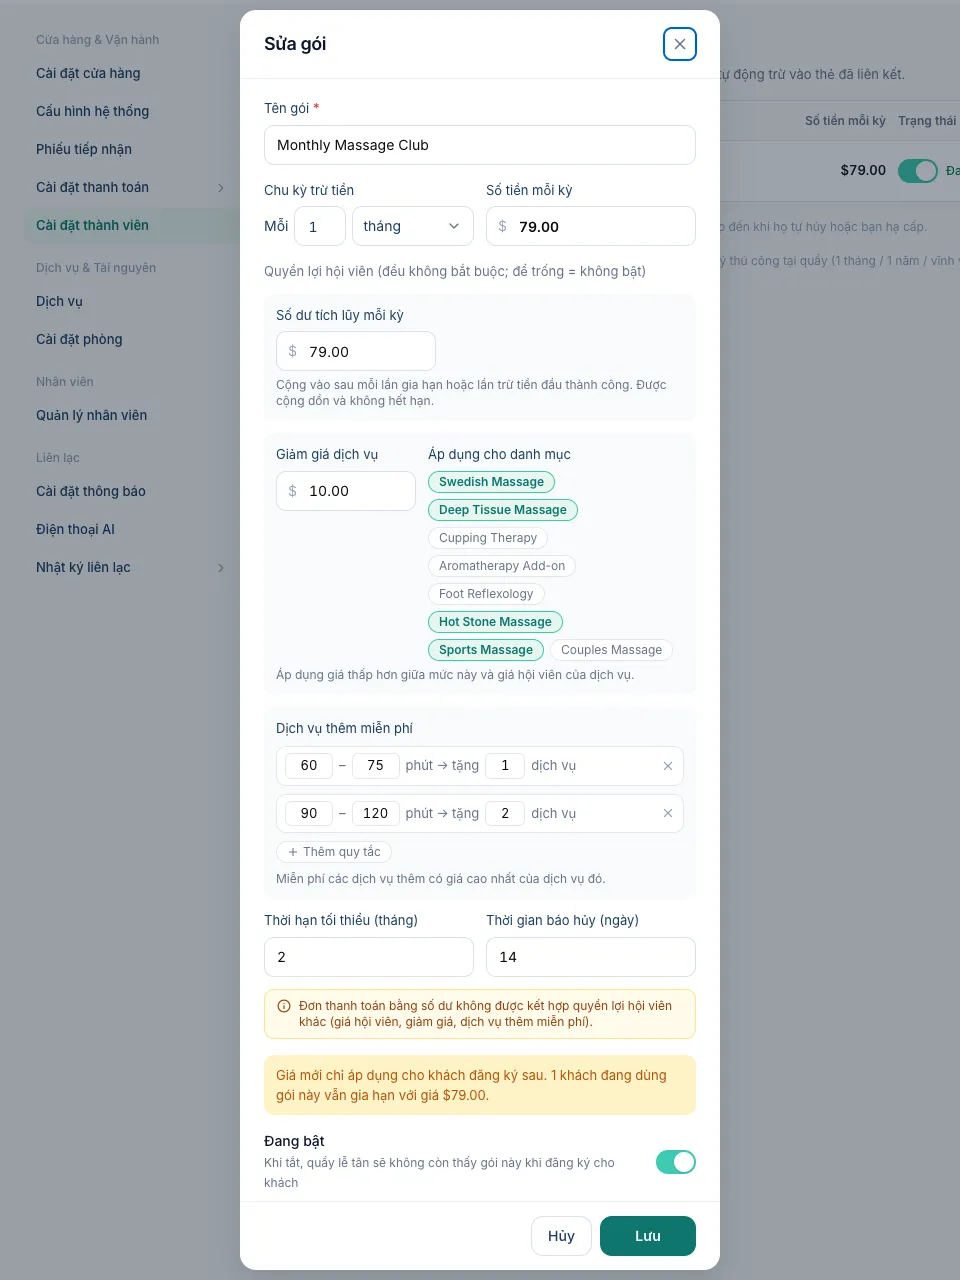Click the plus icon on Thêm quy tắc
960x1280 pixels.
pyautogui.click(x=293, y=852)
